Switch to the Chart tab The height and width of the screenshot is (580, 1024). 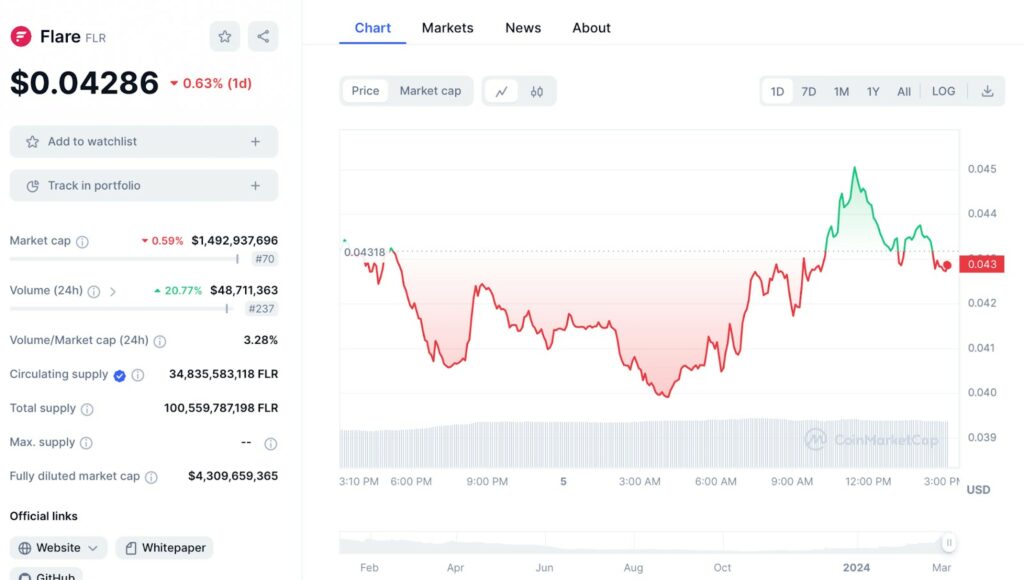[372, 28]
